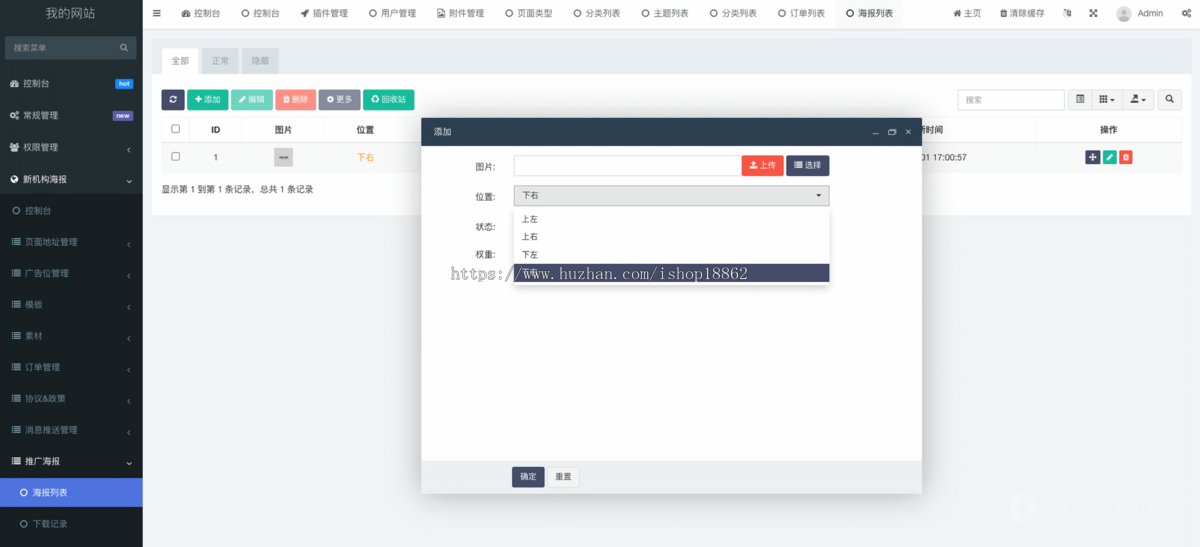1200x547 pixels.
Task: Open the export dropdown in table toolbar
Action: tap(1138, 100)
